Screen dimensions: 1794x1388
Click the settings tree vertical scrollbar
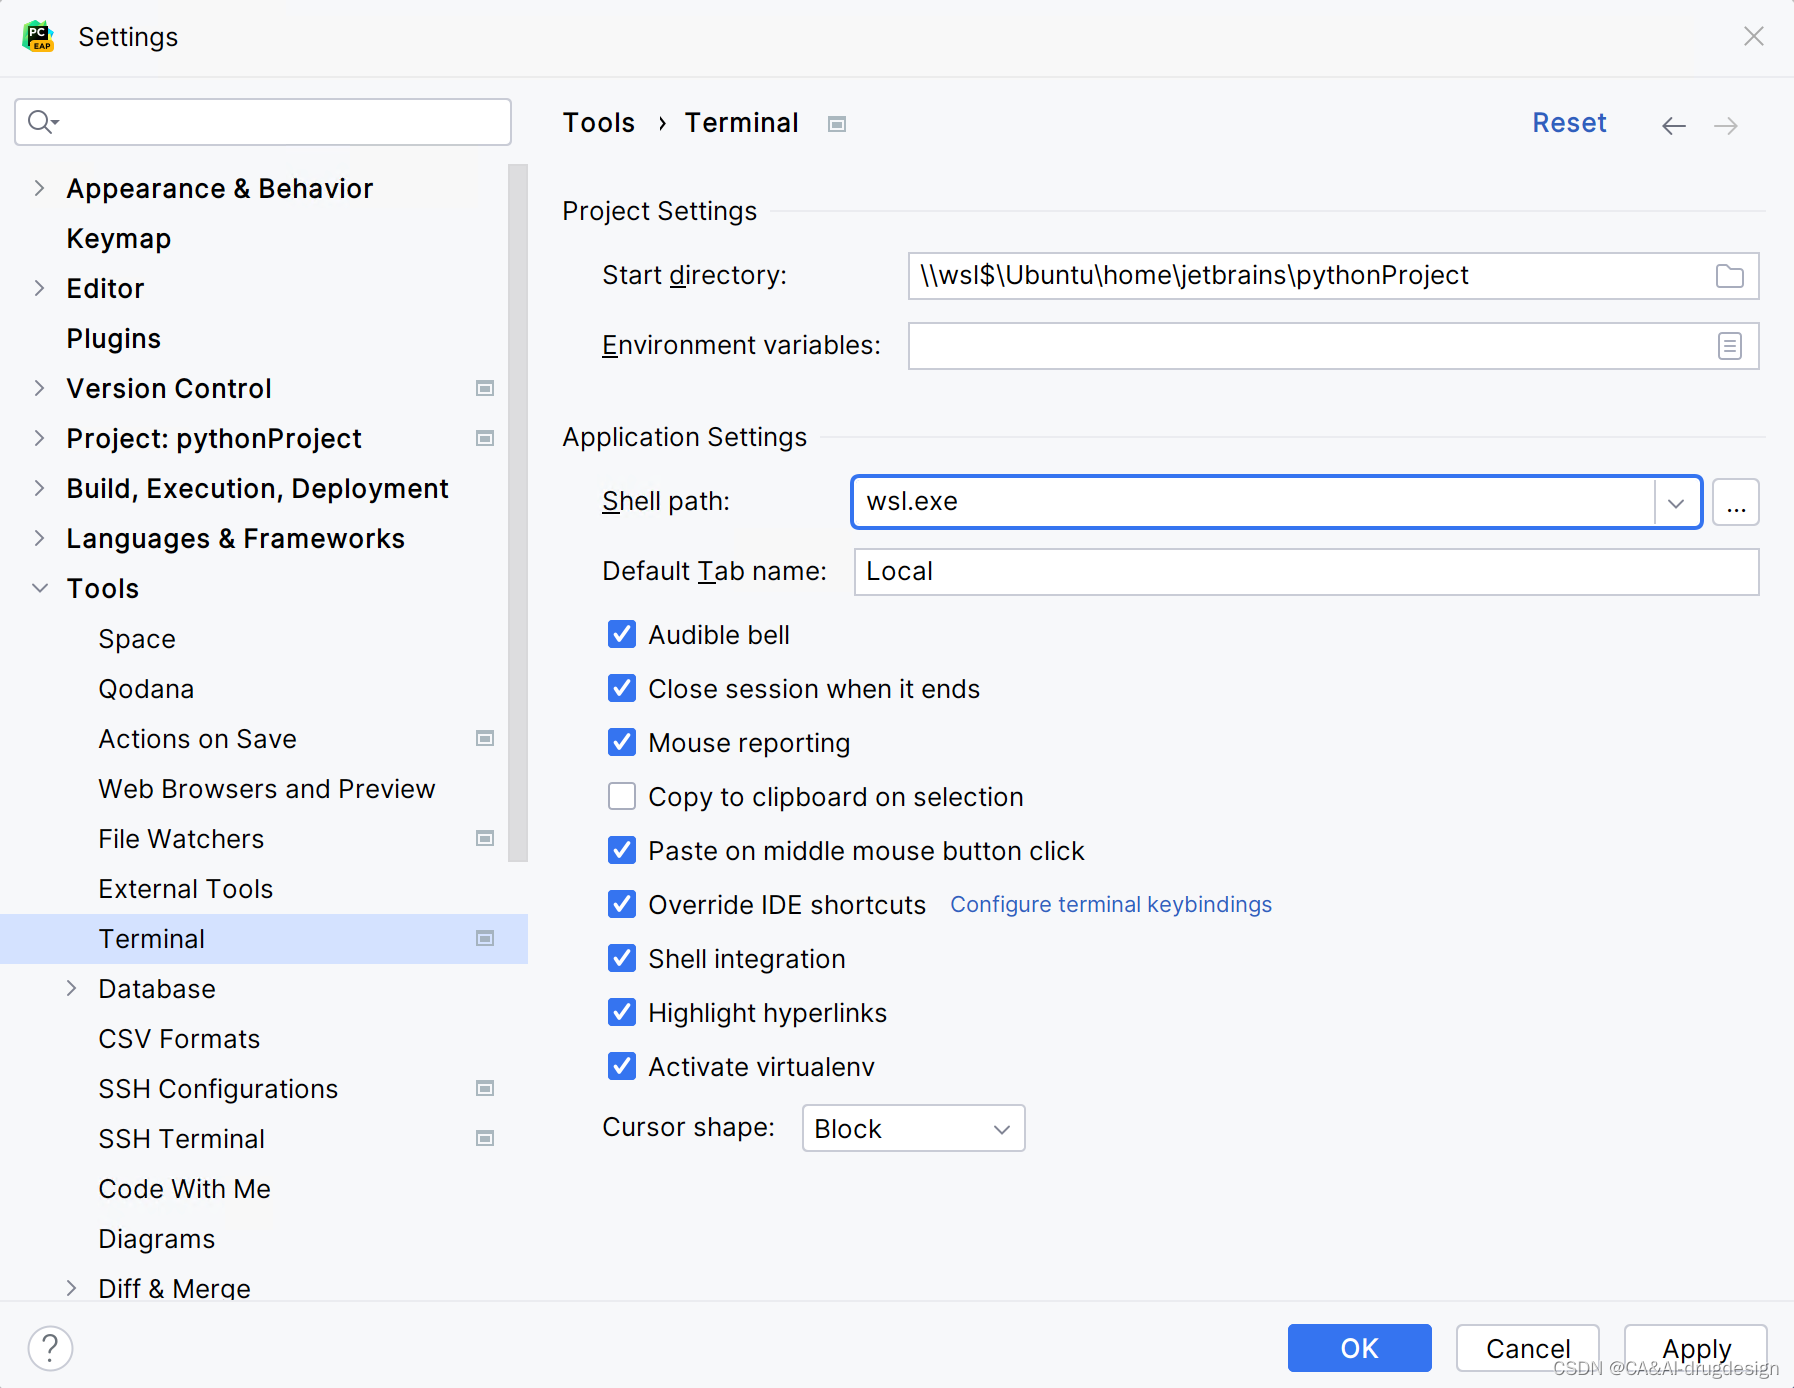coord(517,512)
